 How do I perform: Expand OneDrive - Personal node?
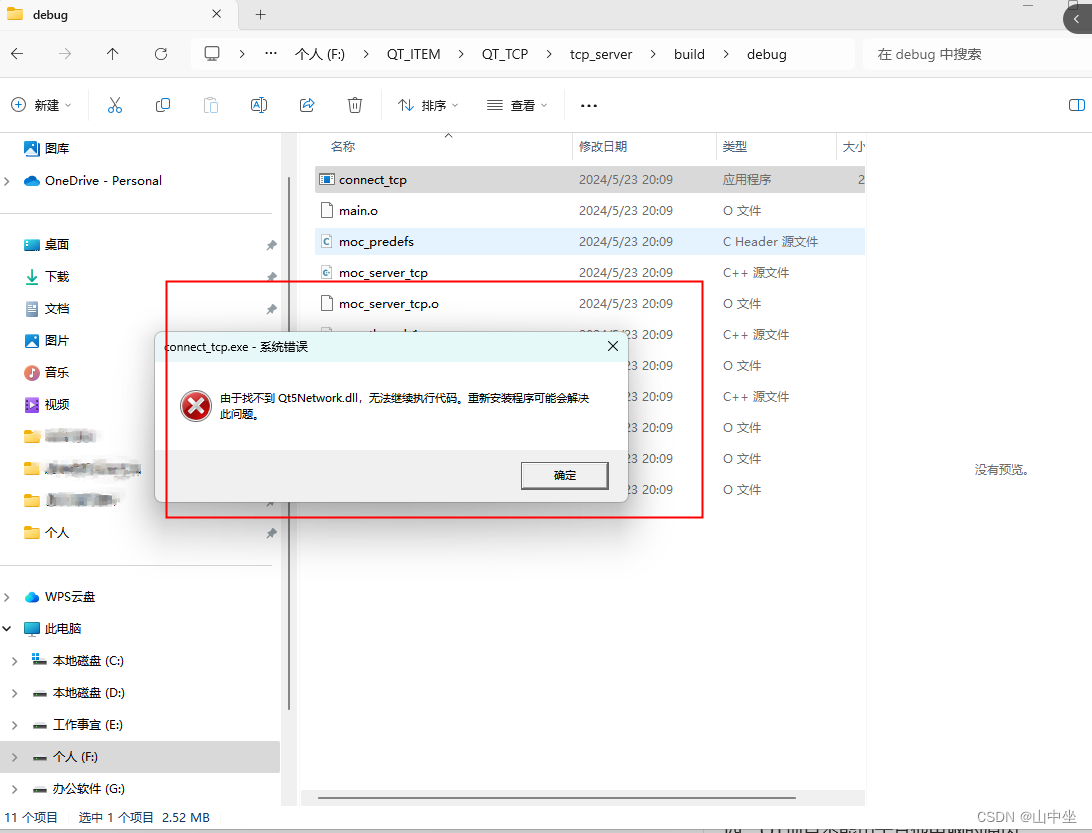7,181
